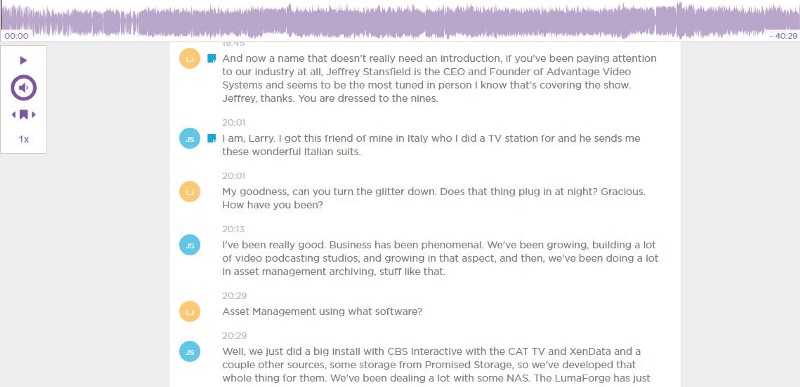The image size is (800, 387).
Task: Click the LJ avatar beside 'My goodness' line
Action: [189, 192]
